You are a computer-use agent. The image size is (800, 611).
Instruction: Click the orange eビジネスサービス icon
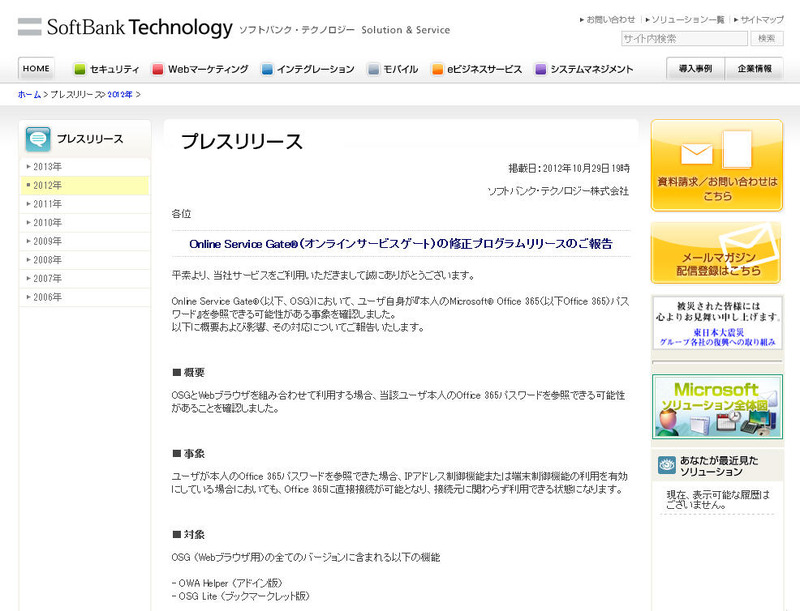click(438, 69)
